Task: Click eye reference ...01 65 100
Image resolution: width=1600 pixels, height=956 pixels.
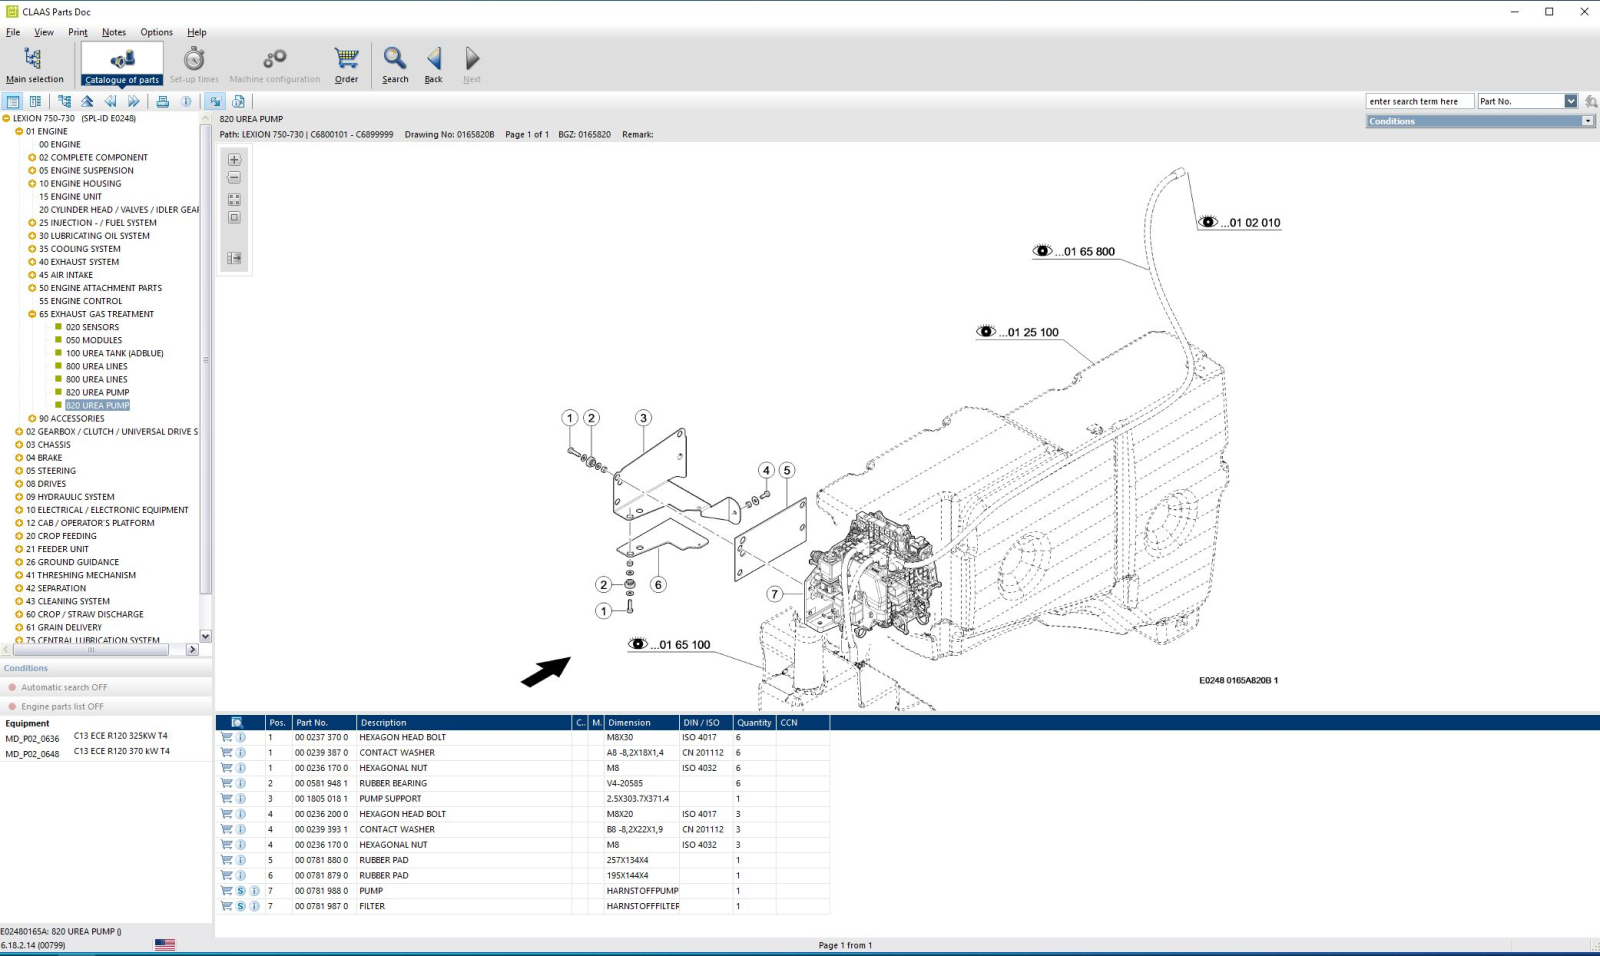Action: pos(669,645)
